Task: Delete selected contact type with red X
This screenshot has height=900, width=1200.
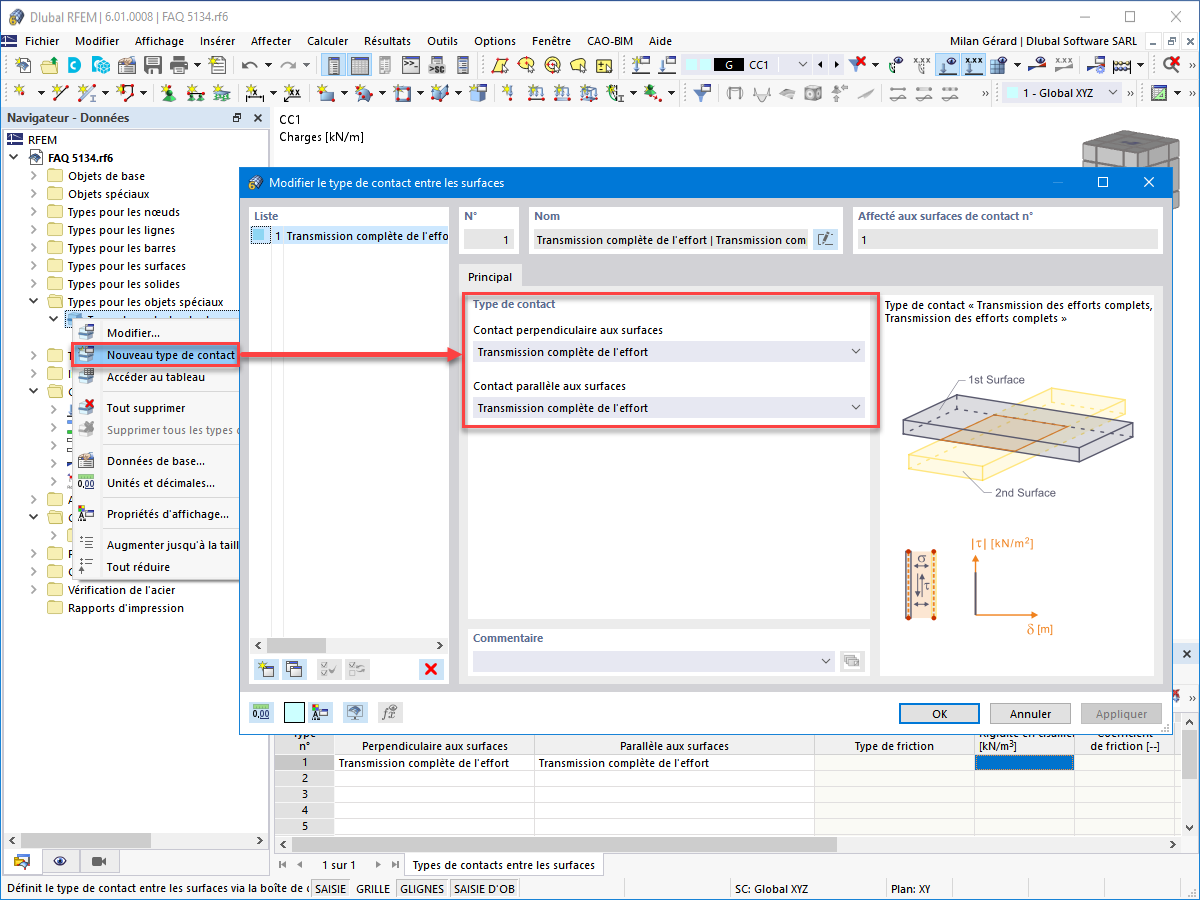Action: (431, 669)
